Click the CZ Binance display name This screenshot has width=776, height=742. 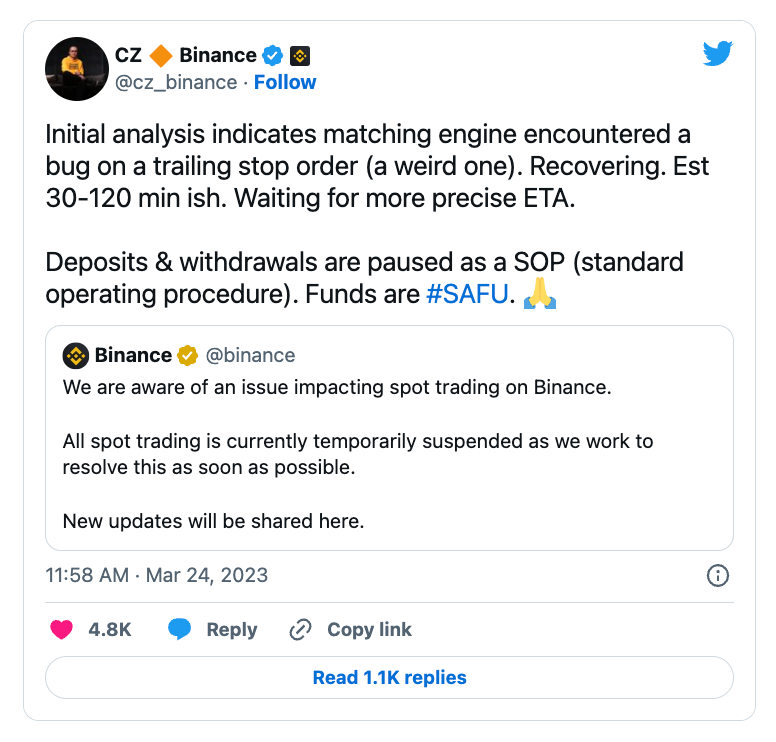pos(188,56)
